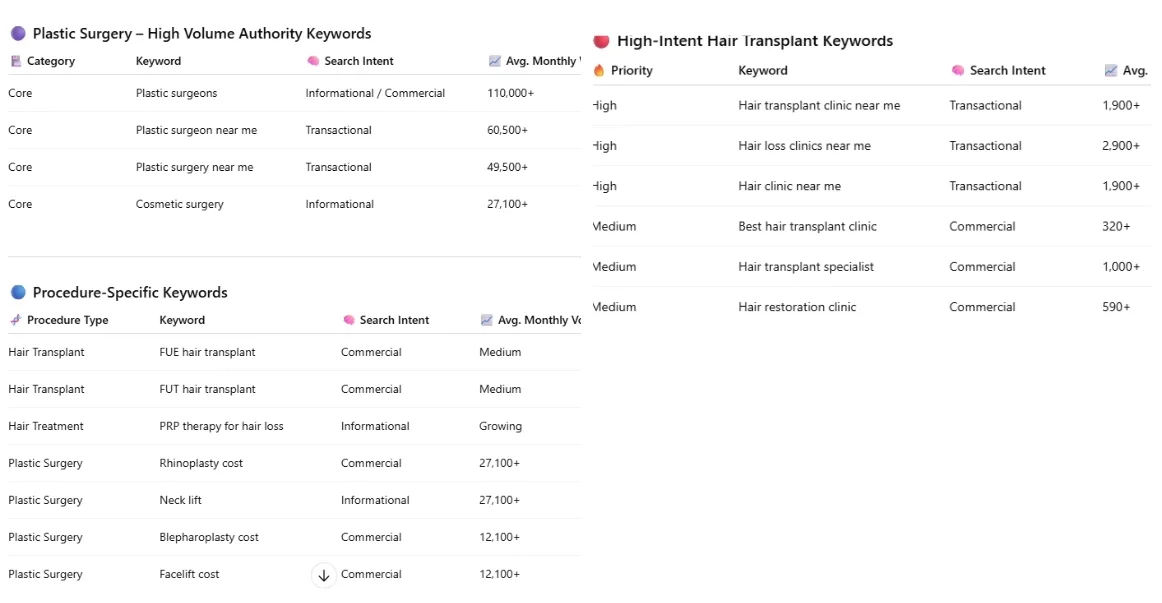Click the 'FUE hair transplant' keyword
Viewport: 1162px width, 603px height.
(208, 353)
